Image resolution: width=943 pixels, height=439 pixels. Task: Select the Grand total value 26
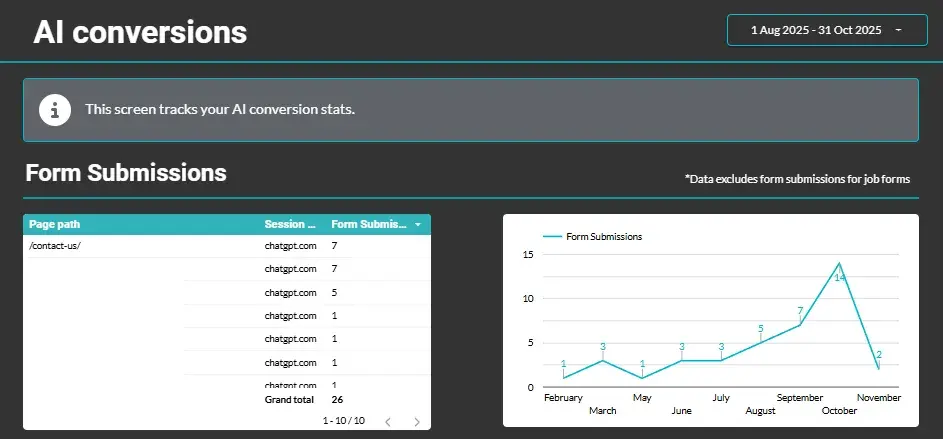(337, 399)
